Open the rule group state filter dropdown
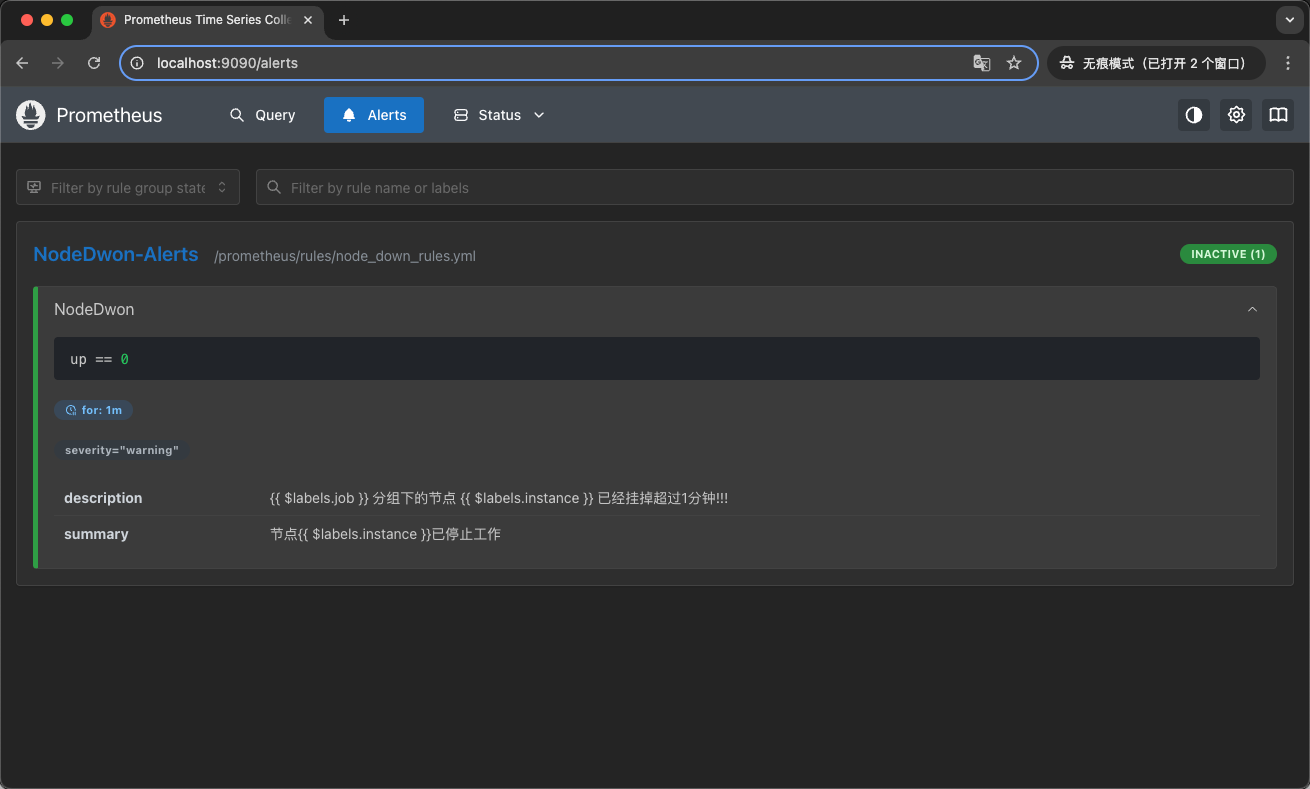1310x789 pixels. [127, 187]
